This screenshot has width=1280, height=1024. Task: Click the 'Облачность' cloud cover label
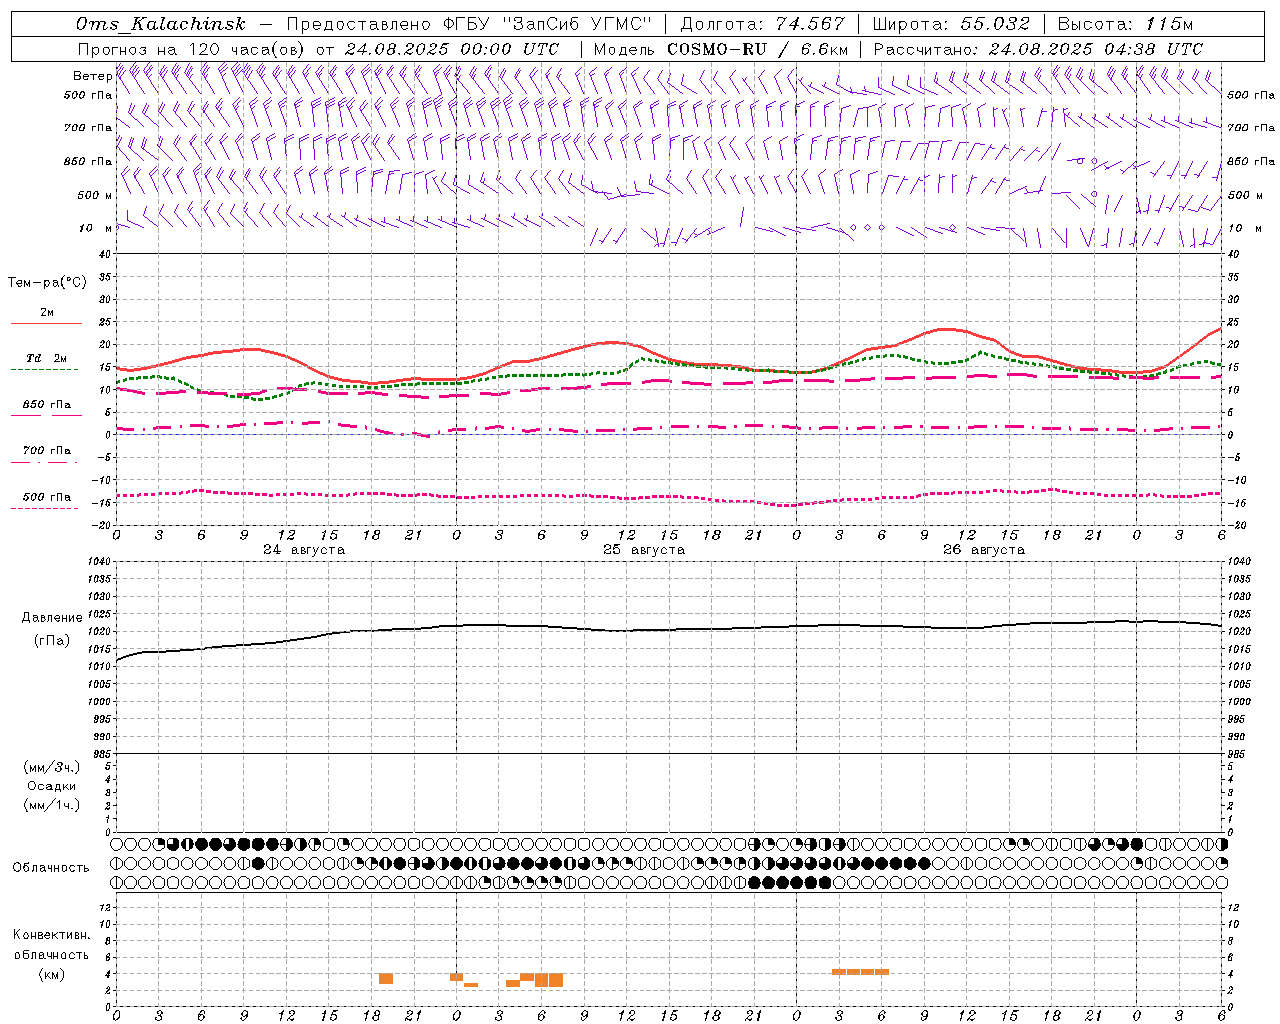(x=51, y=868)
